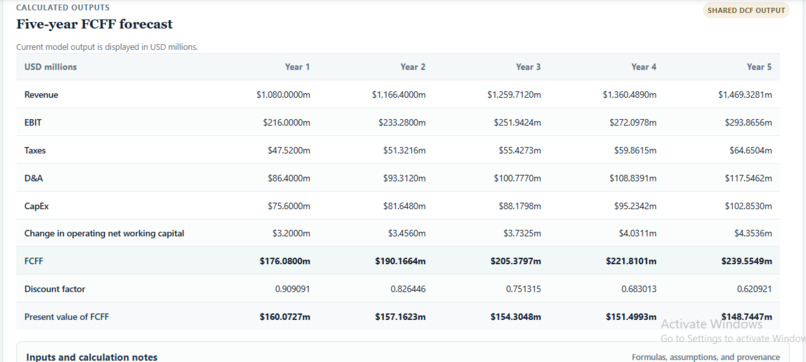Select the CALCULATED OUTPUTS label

click(x=63, y=8)
